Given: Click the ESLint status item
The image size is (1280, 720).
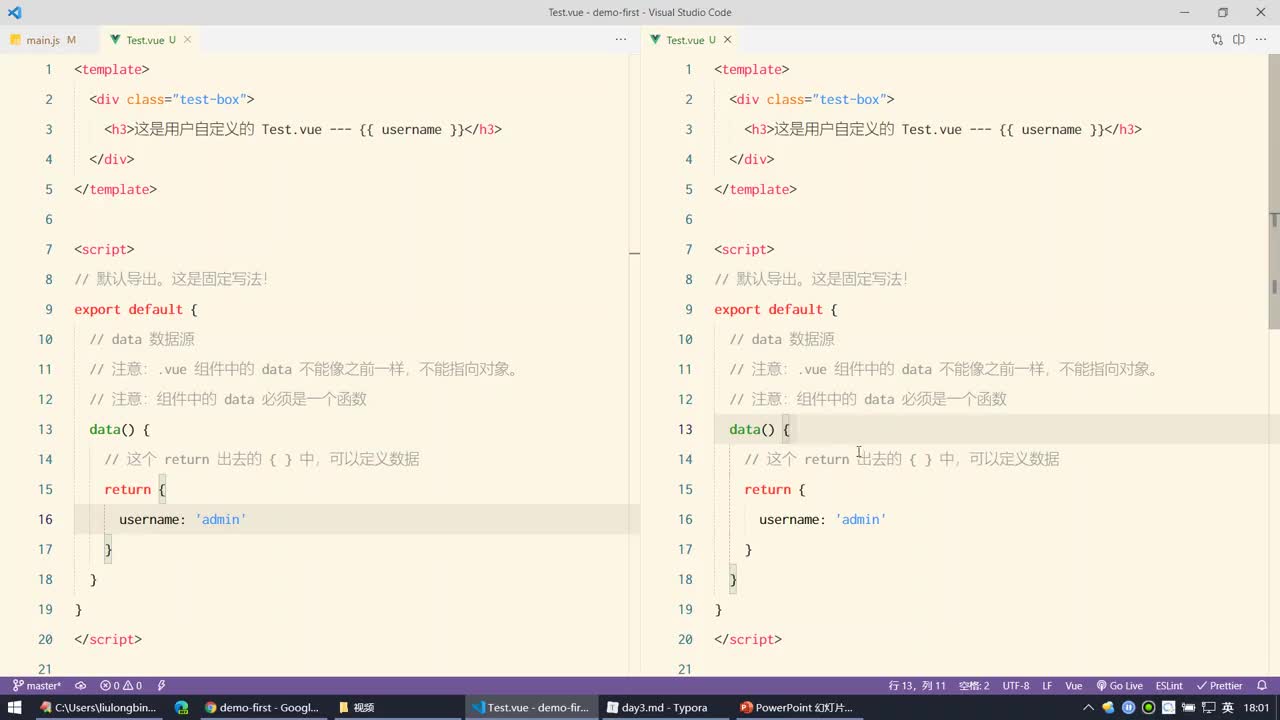Looking at the screenshot, I should pos(1169,686).
